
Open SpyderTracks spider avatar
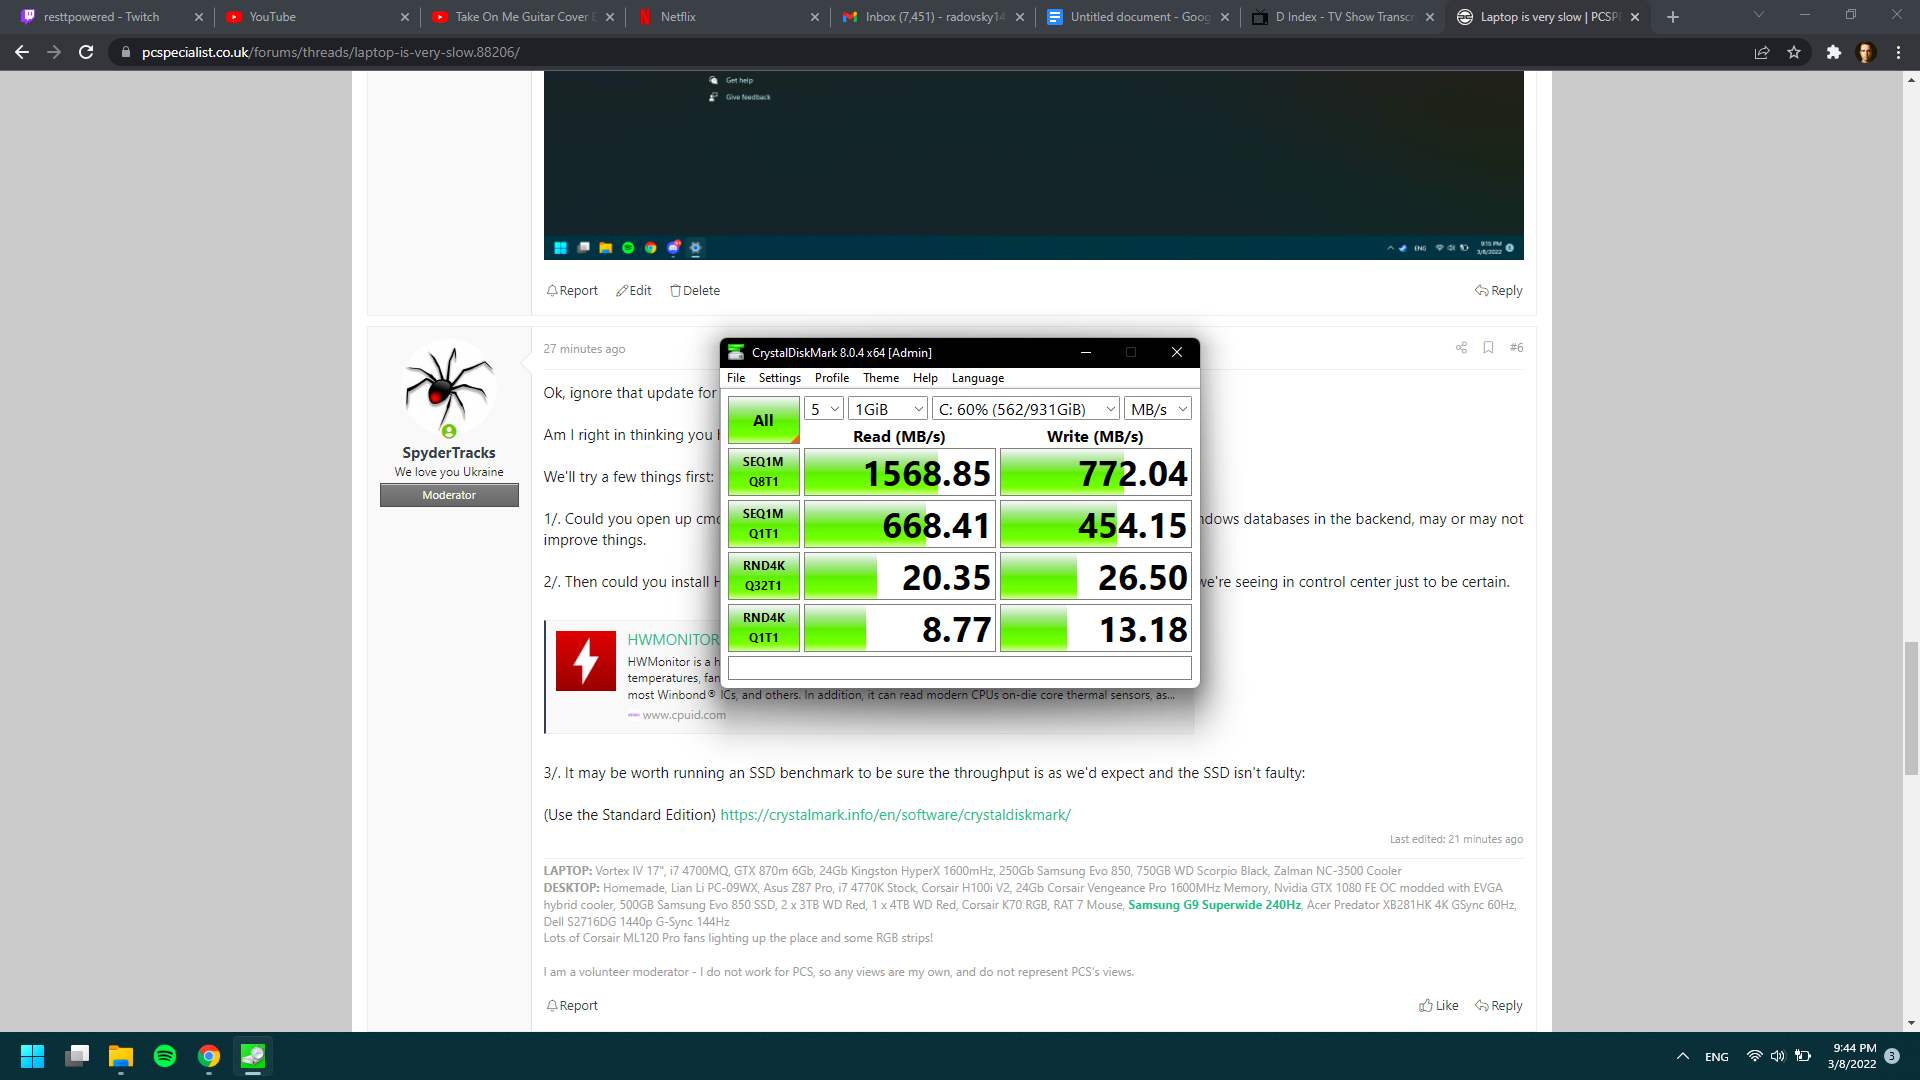[x=449, y=388]
